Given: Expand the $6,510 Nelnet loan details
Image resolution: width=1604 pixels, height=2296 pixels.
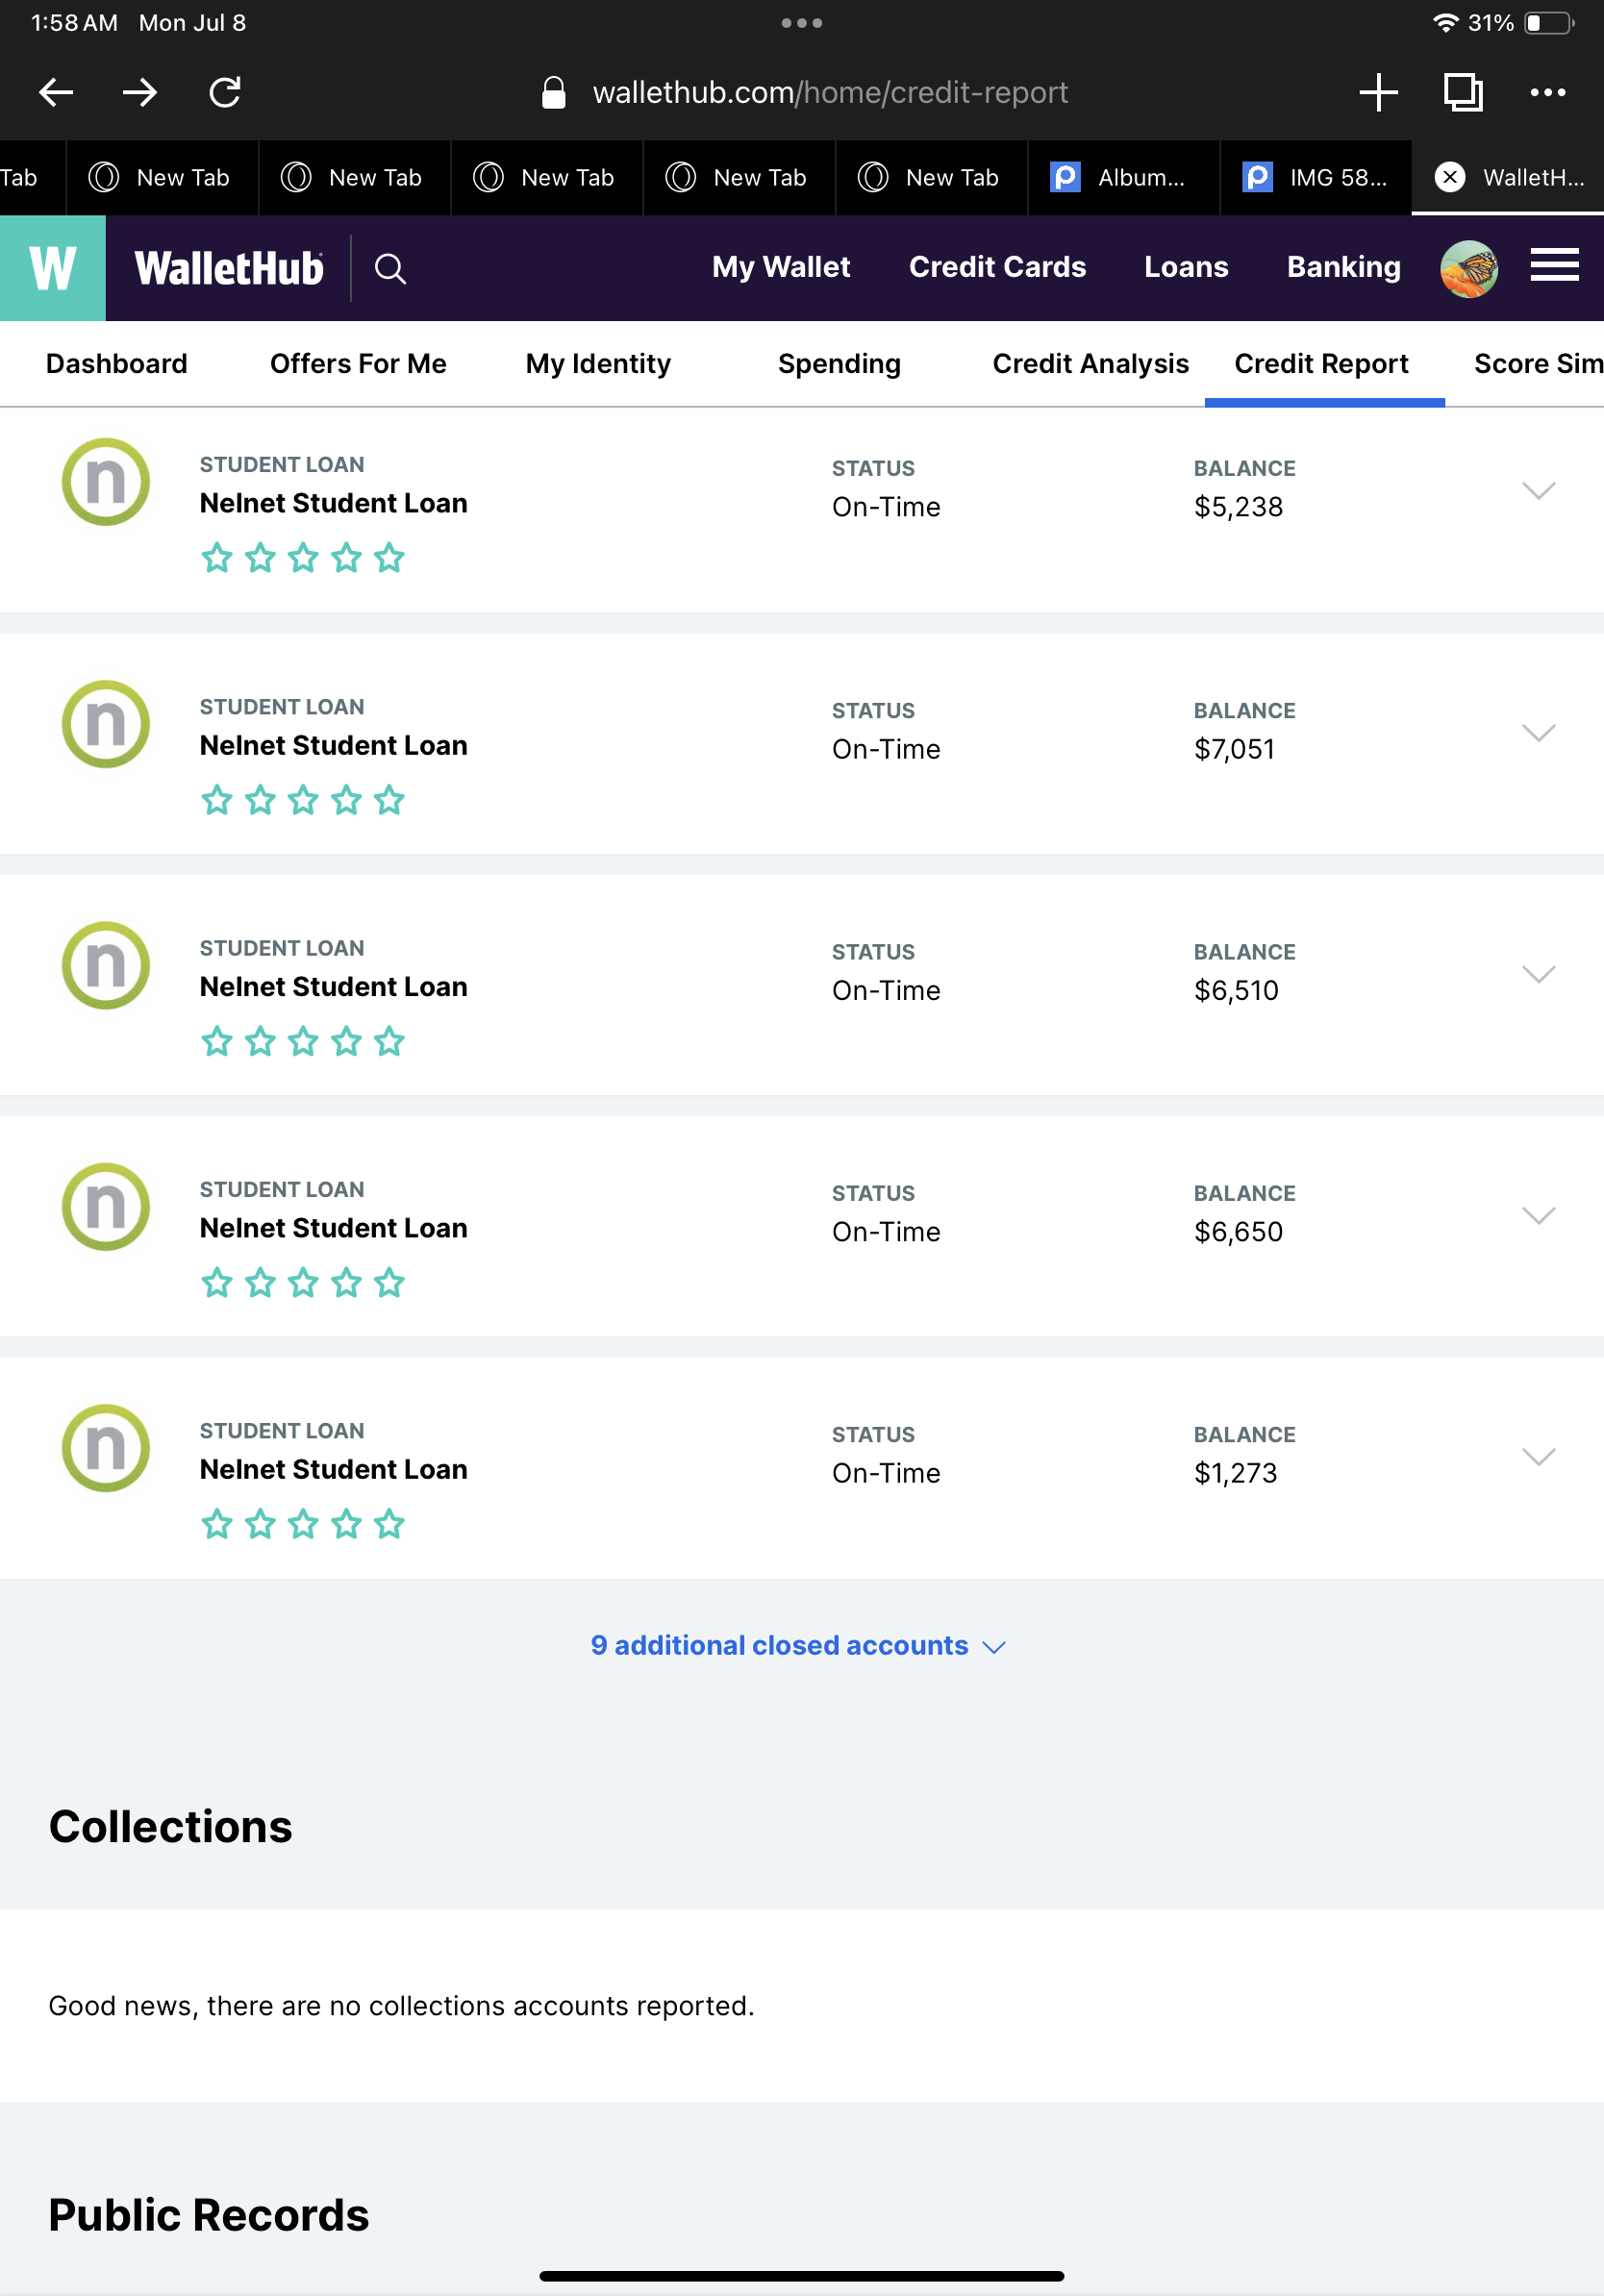Looking at the screenshot, I should [x=1538, y=974].
